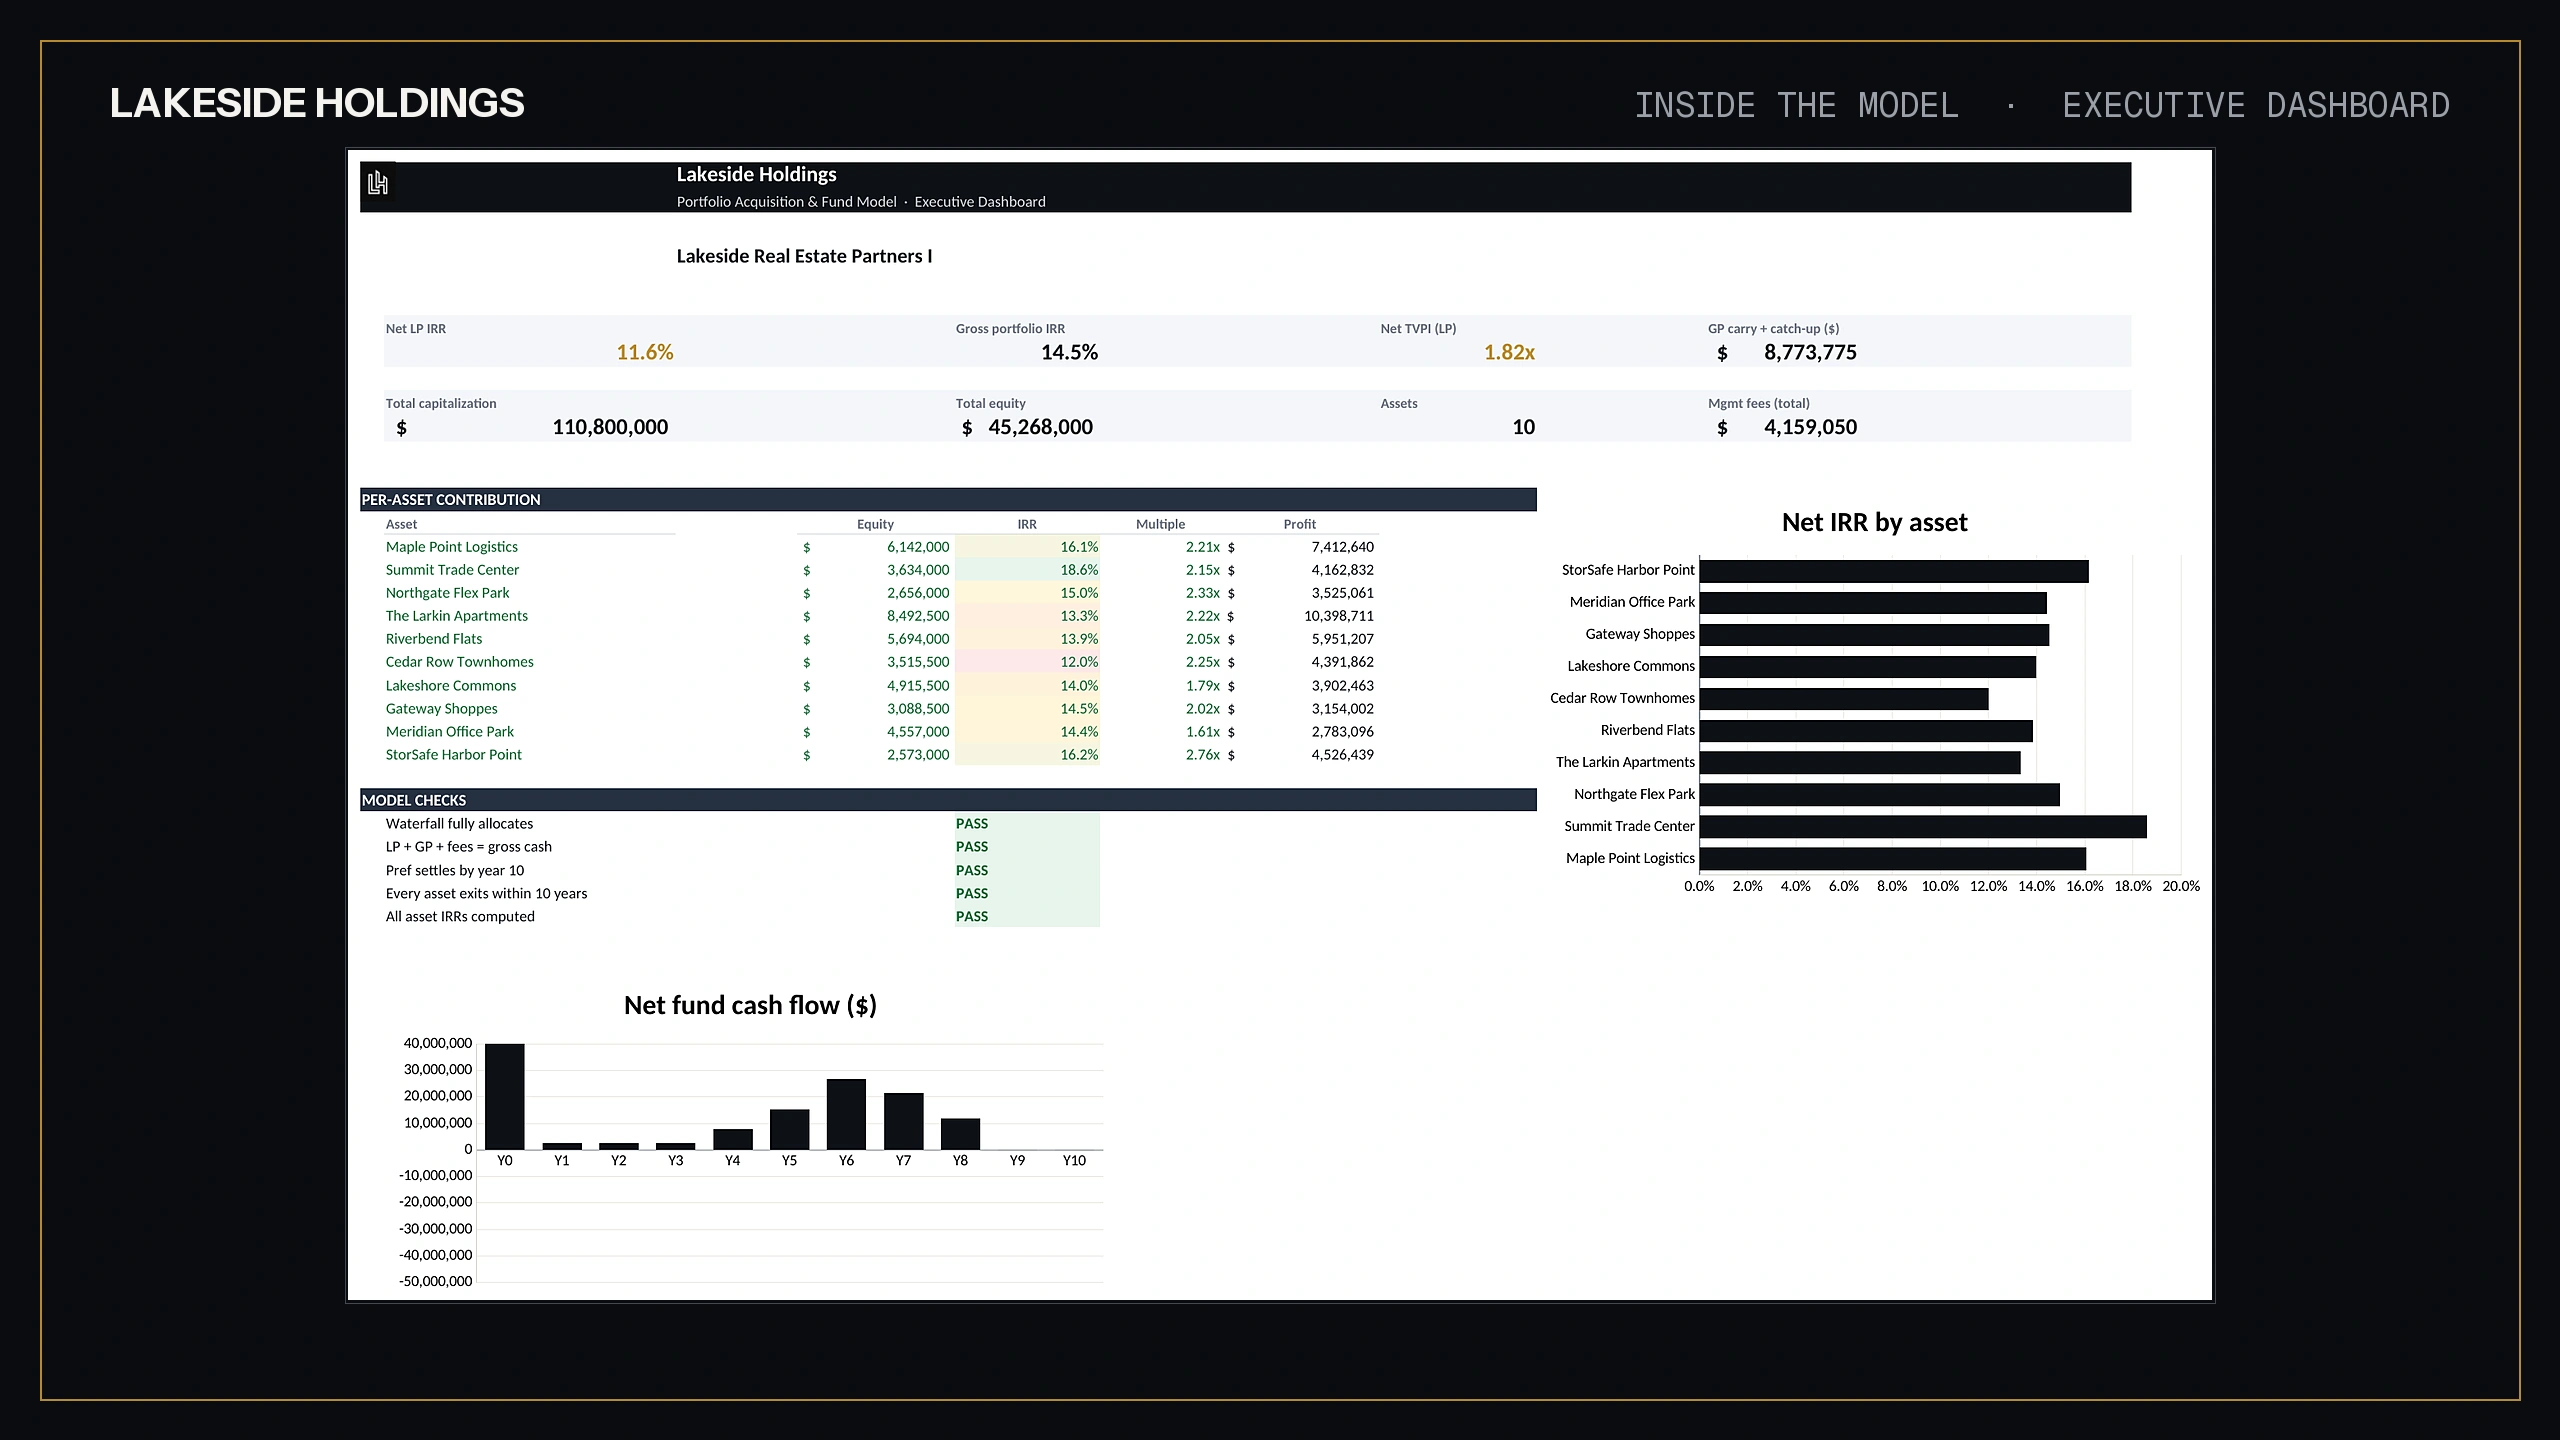Click PASS for Pref settles by year 10
This screenshot has width=2560, height=1440.
pos(971,871)
